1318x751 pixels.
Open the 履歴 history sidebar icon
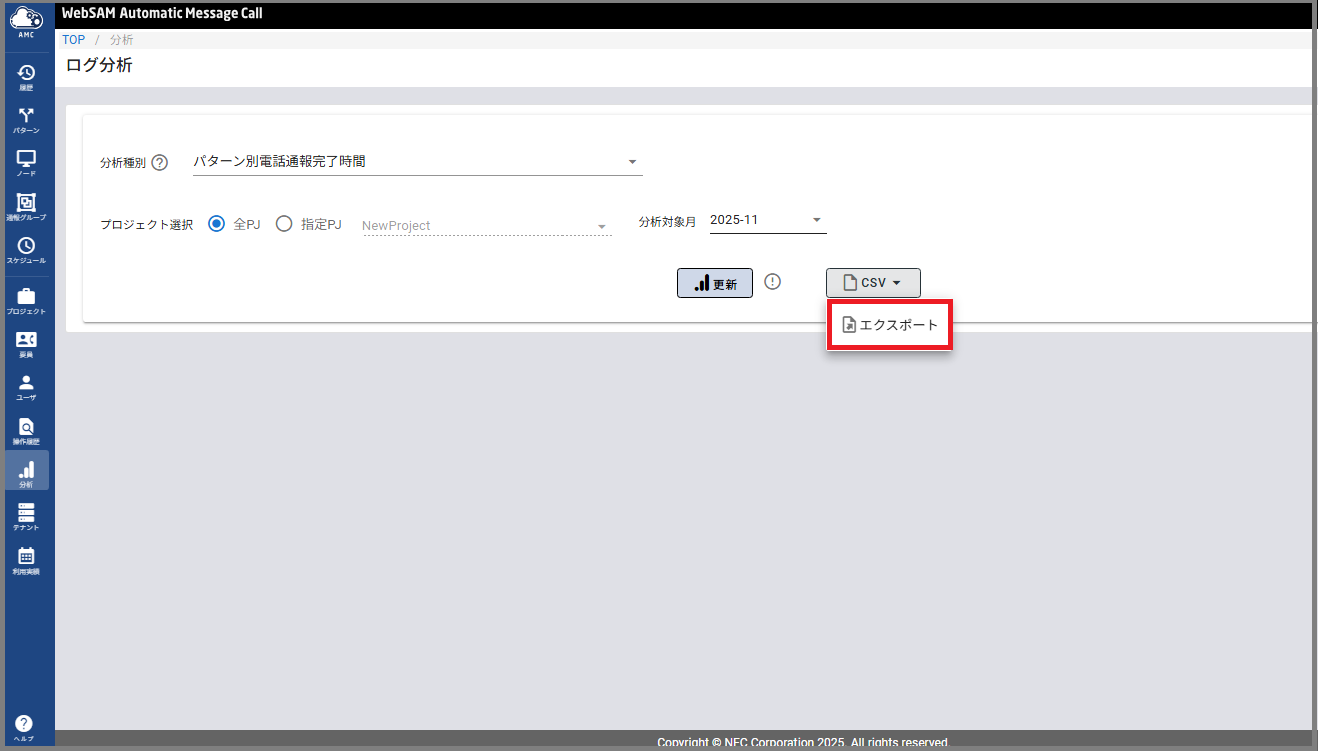[26, 75]
